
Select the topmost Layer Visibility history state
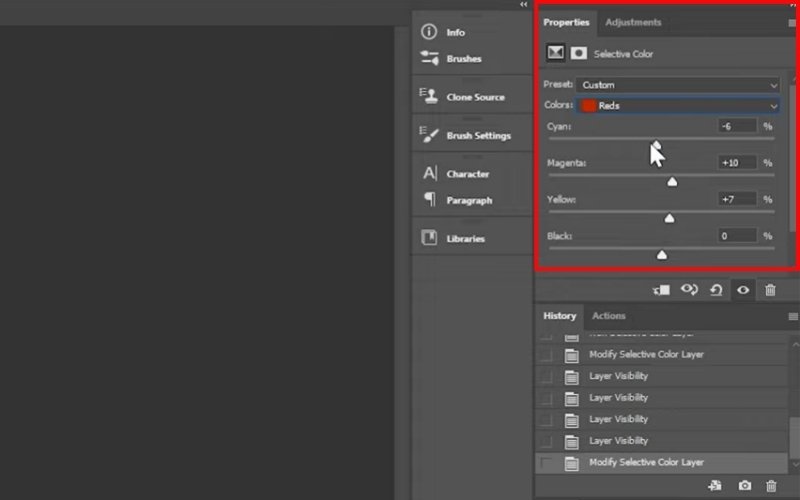click(618, 376)
